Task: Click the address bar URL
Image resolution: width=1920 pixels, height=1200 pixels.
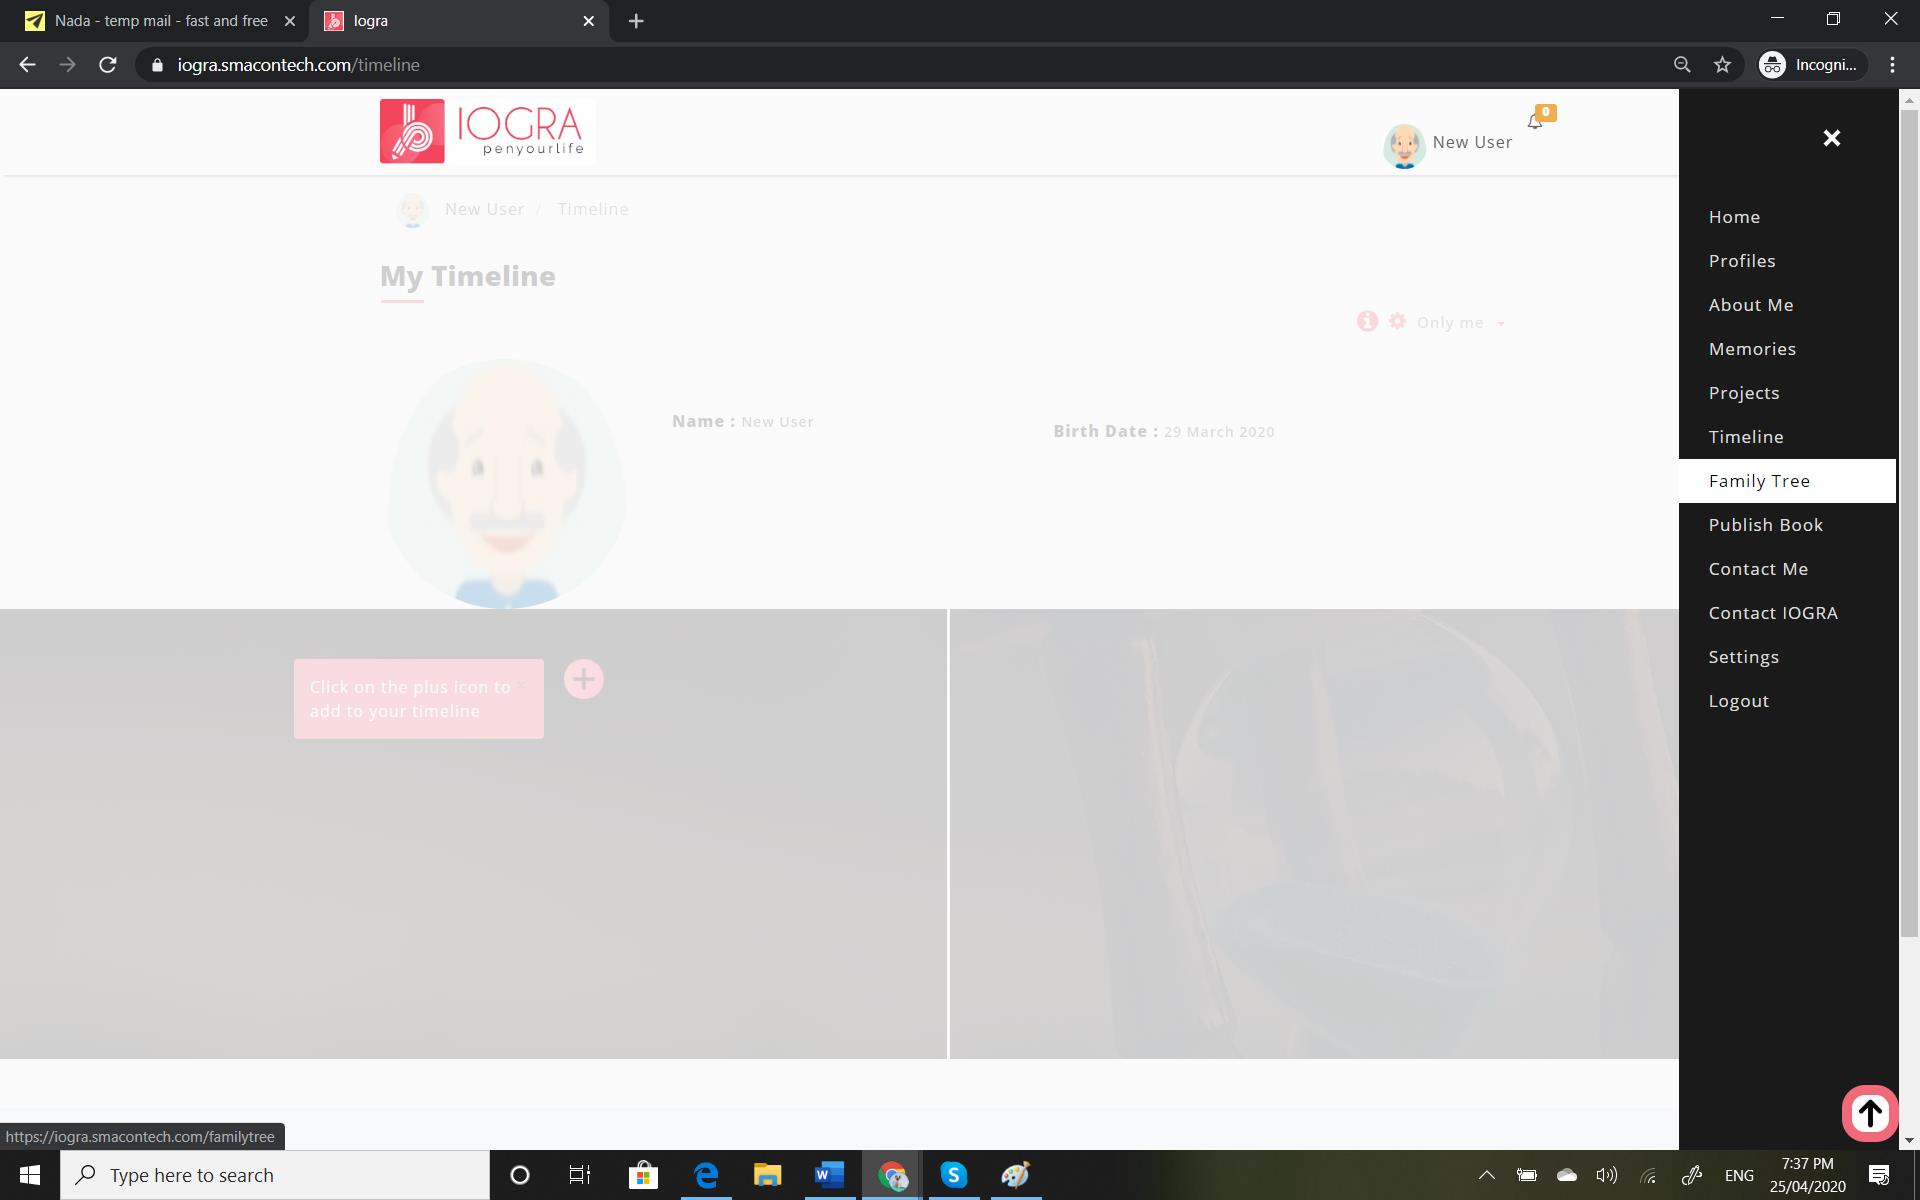Action: coord(298,65)
